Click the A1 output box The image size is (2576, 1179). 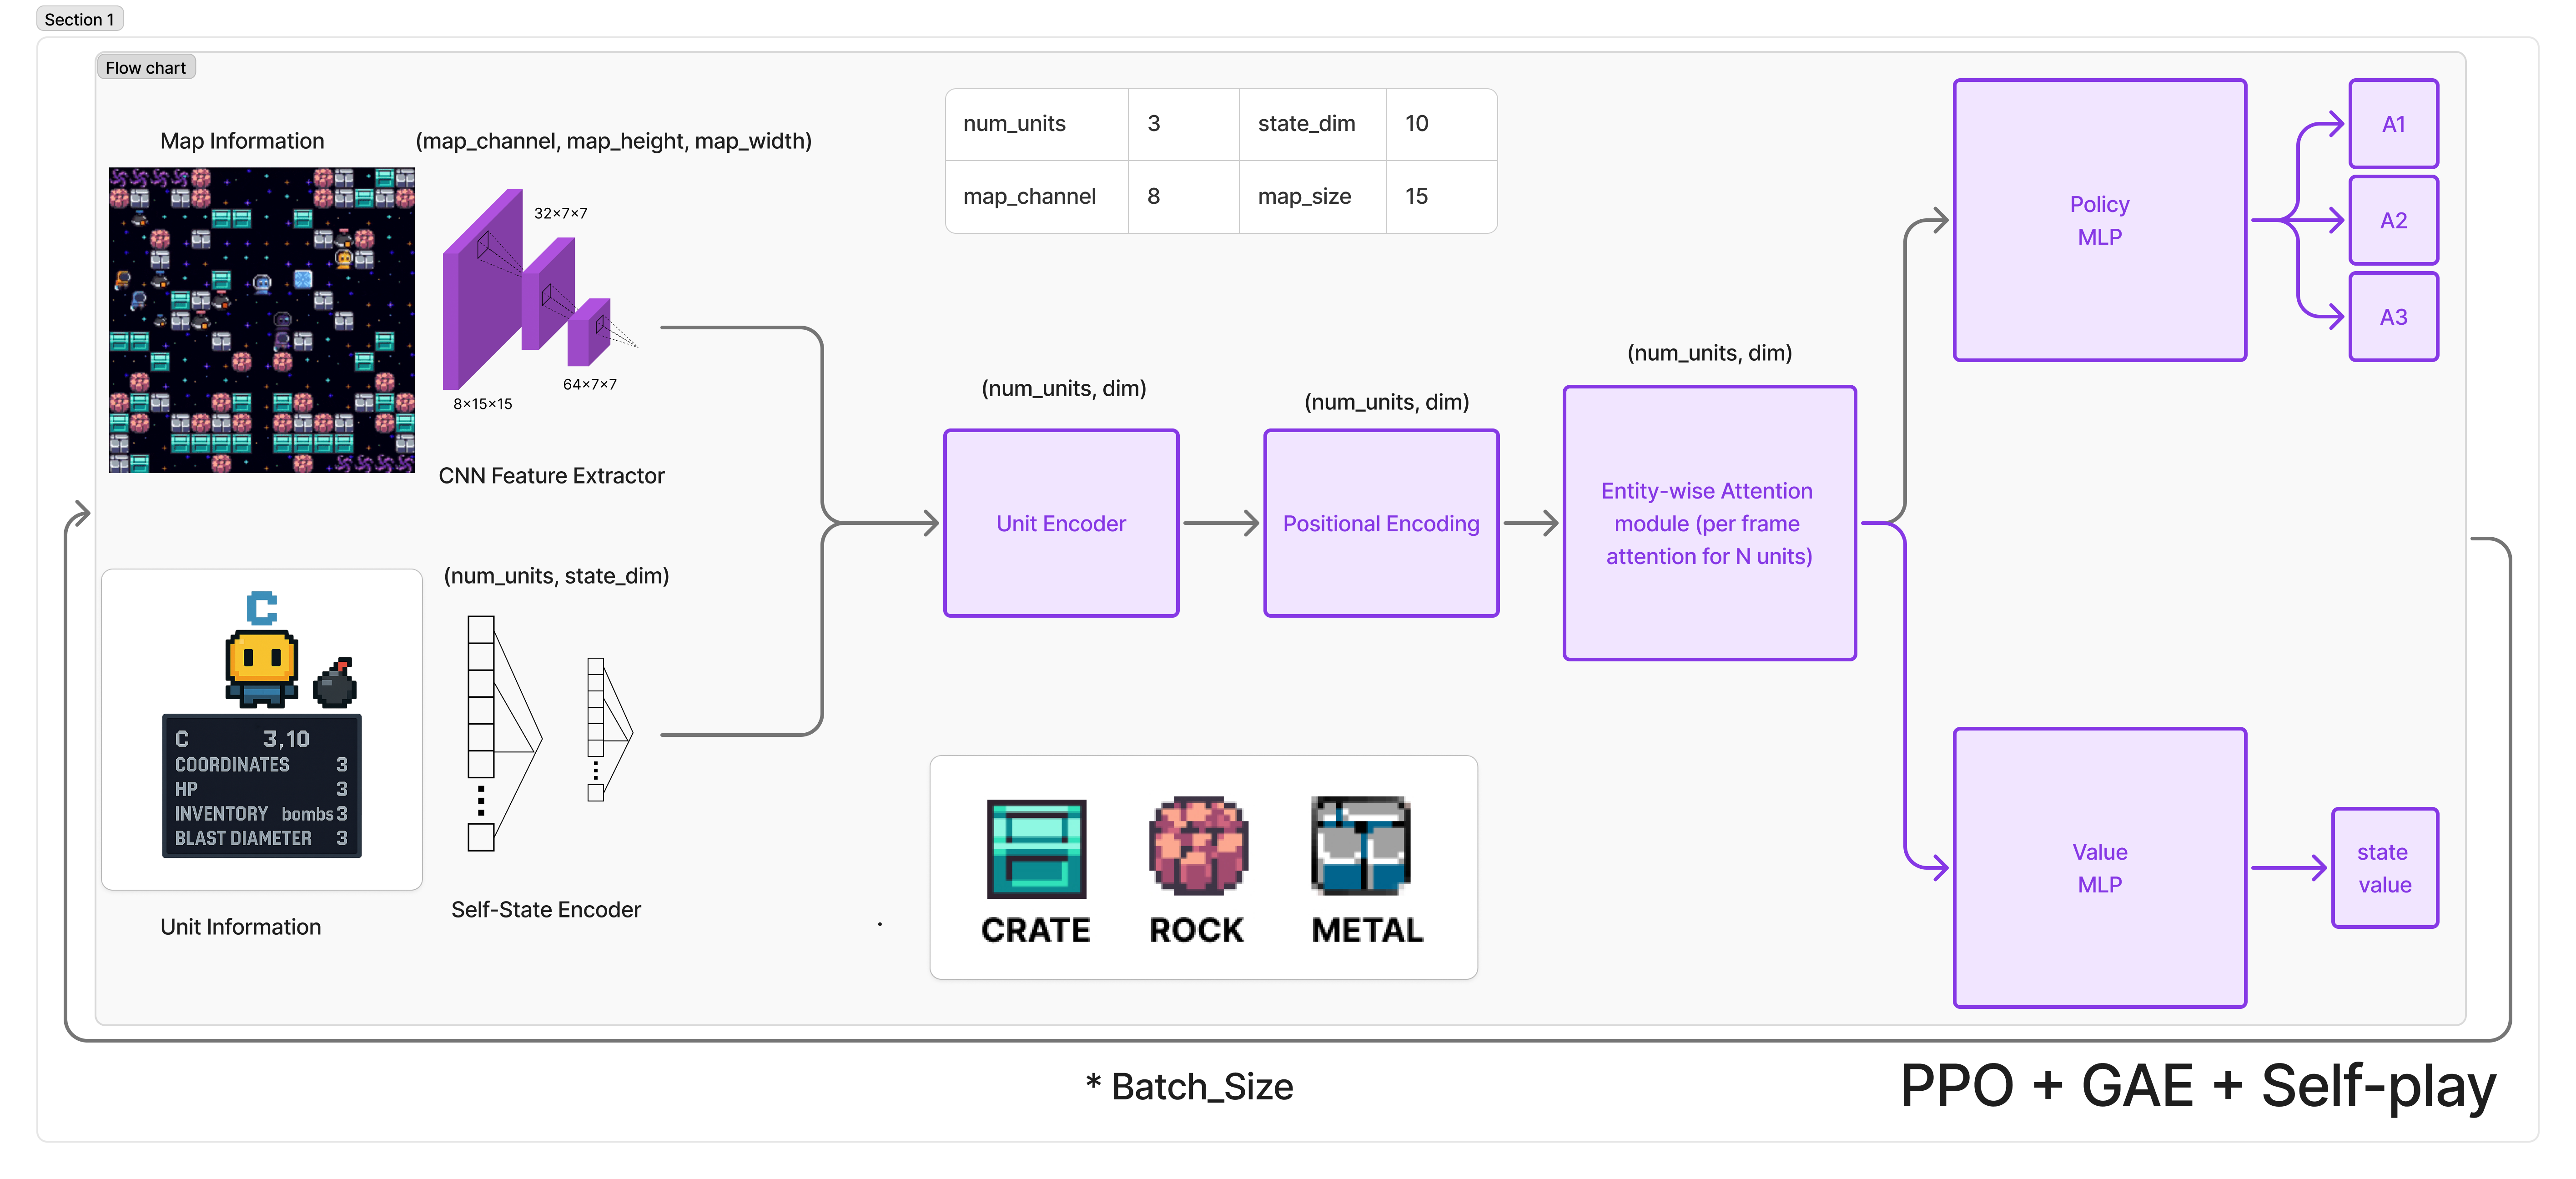pos(2393,124)
